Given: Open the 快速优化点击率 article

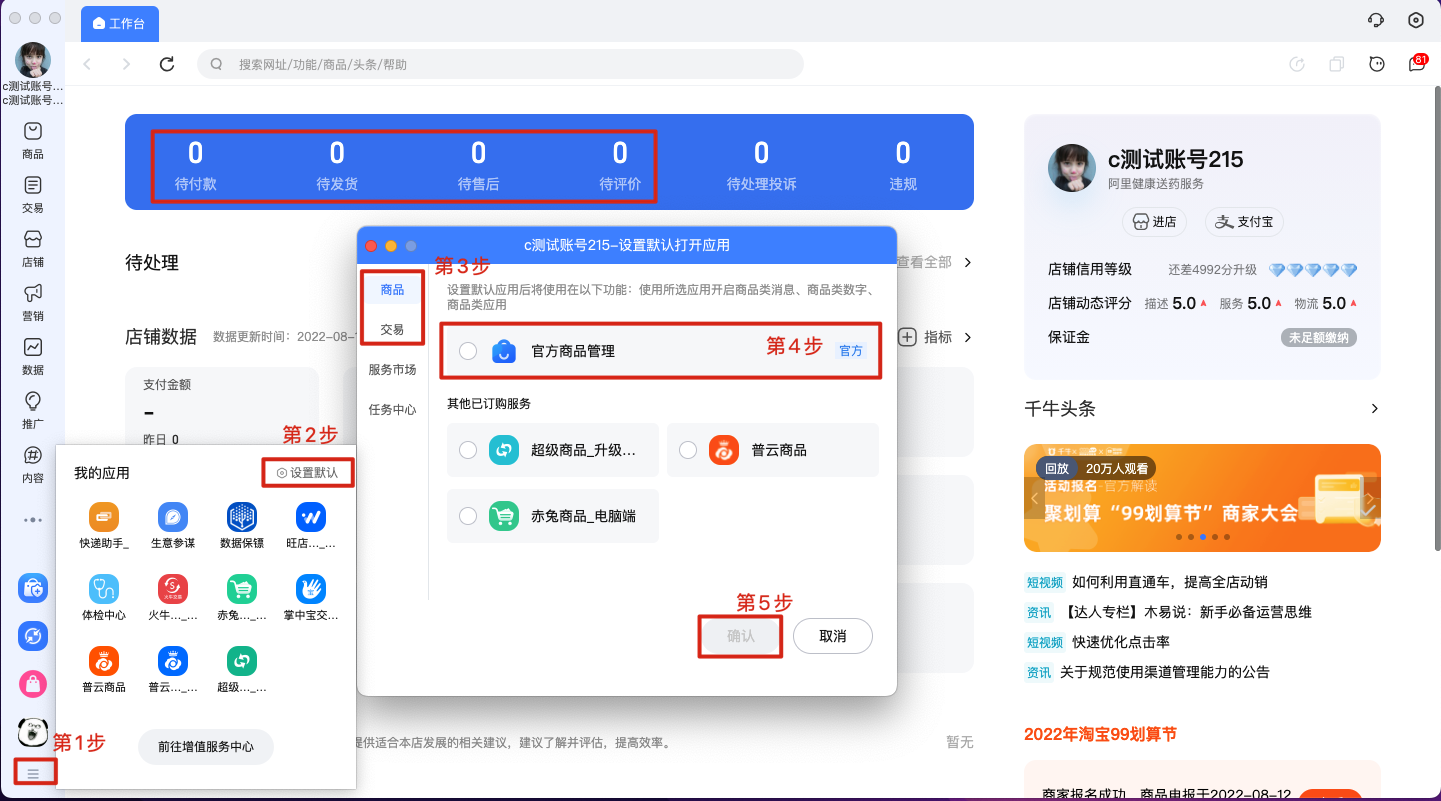Looking at the screenshot, I should [1121, 642].
